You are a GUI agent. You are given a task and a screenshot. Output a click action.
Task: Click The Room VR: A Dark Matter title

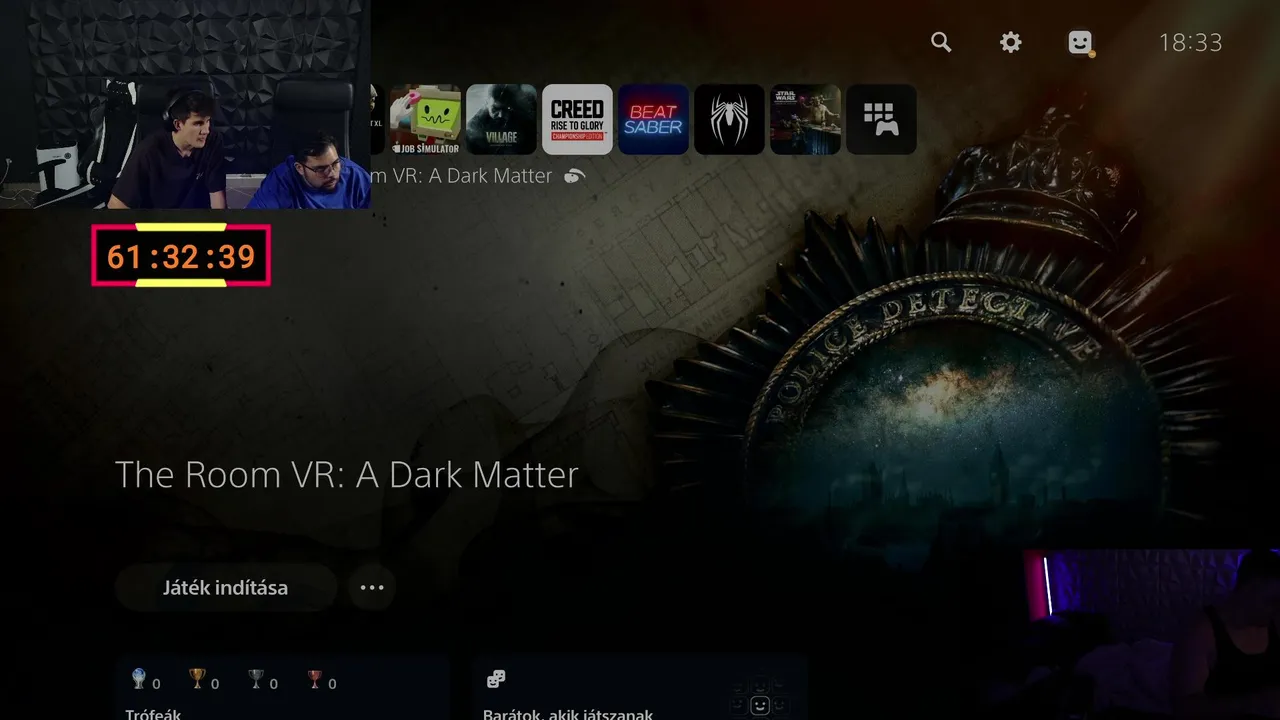(x=347, y=474)
